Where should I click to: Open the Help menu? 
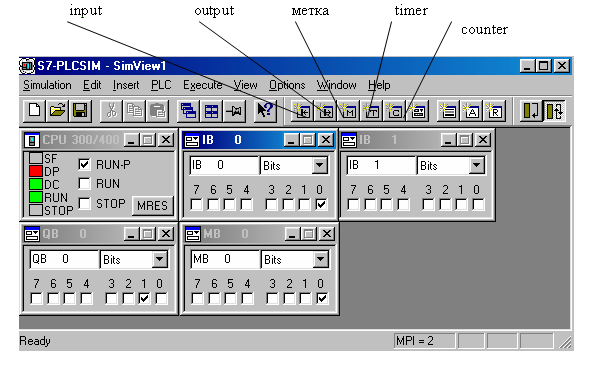coord(379,85)
